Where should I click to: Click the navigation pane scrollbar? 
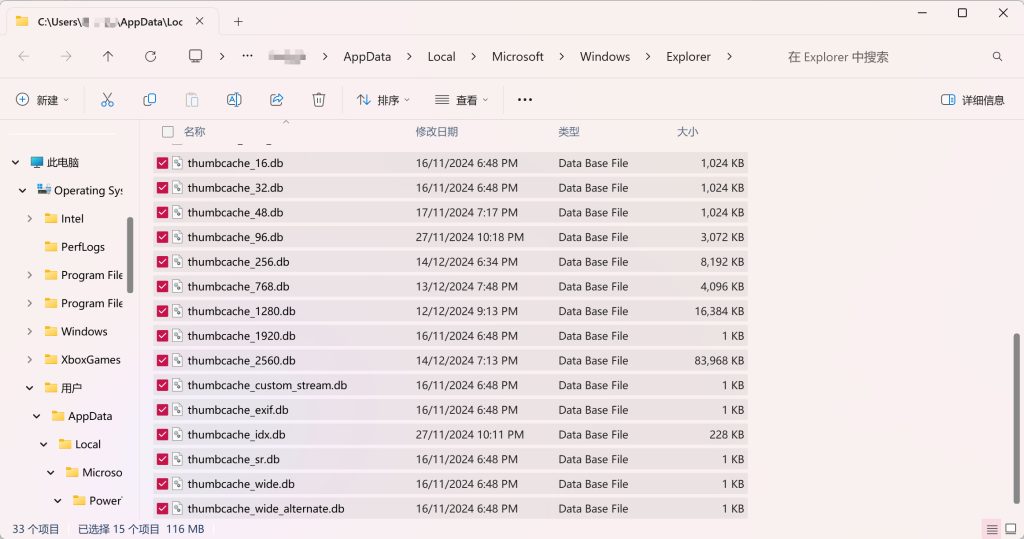click(x=130, y=255)
